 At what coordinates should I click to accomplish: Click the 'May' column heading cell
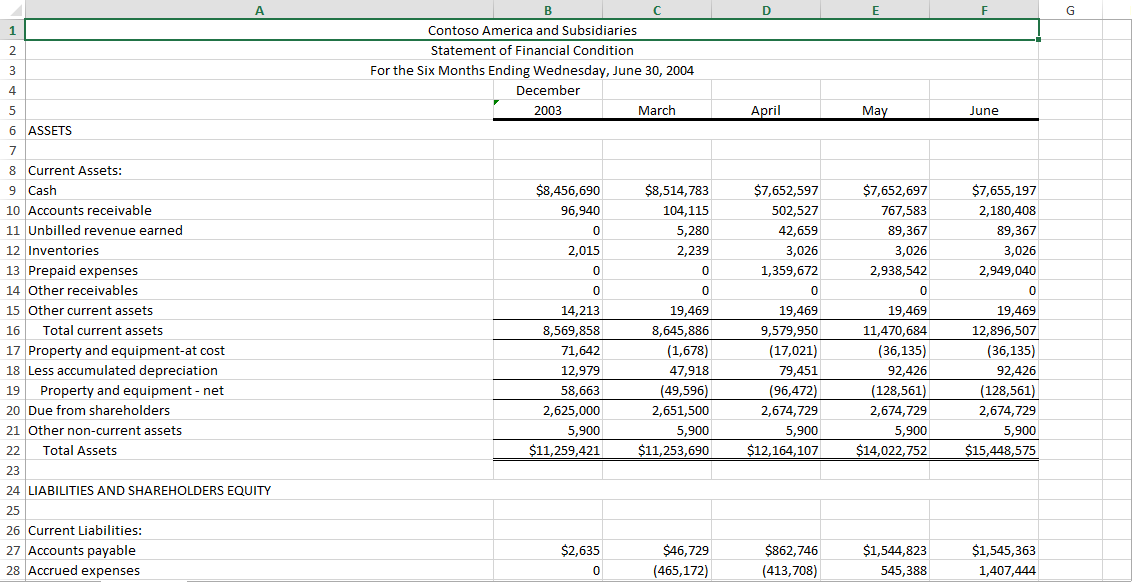875,110
